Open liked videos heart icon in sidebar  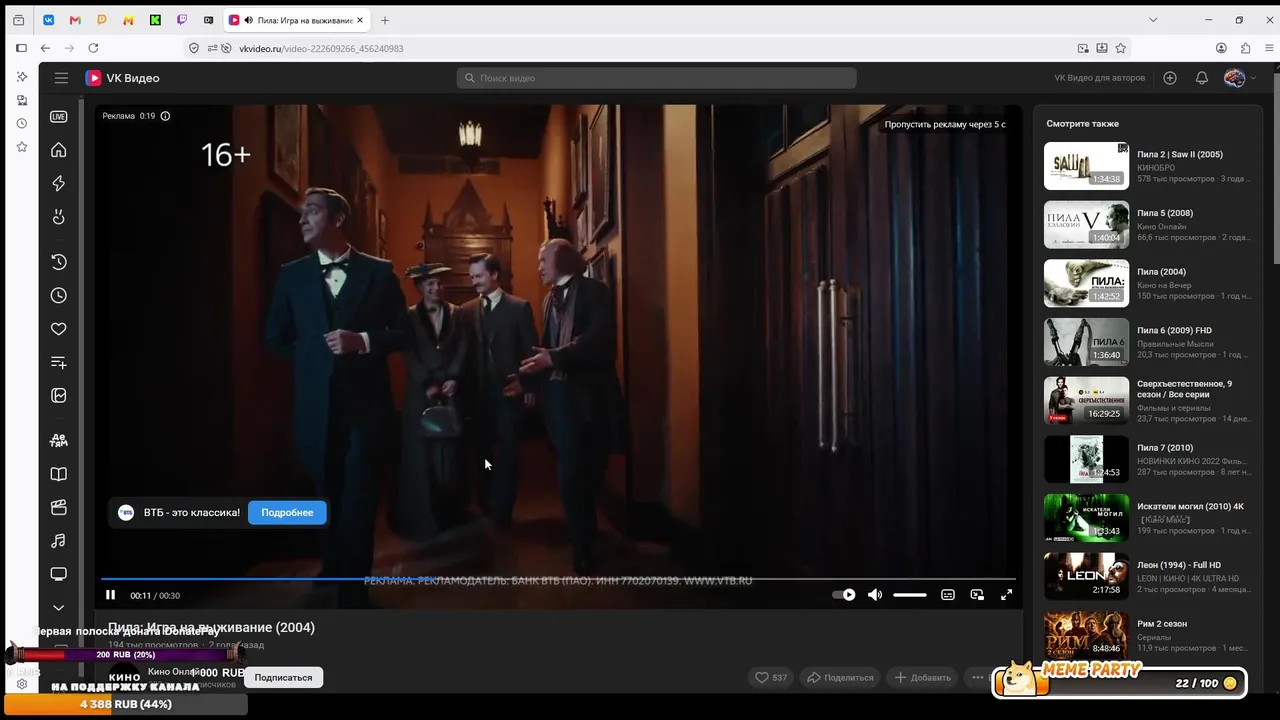59,329
